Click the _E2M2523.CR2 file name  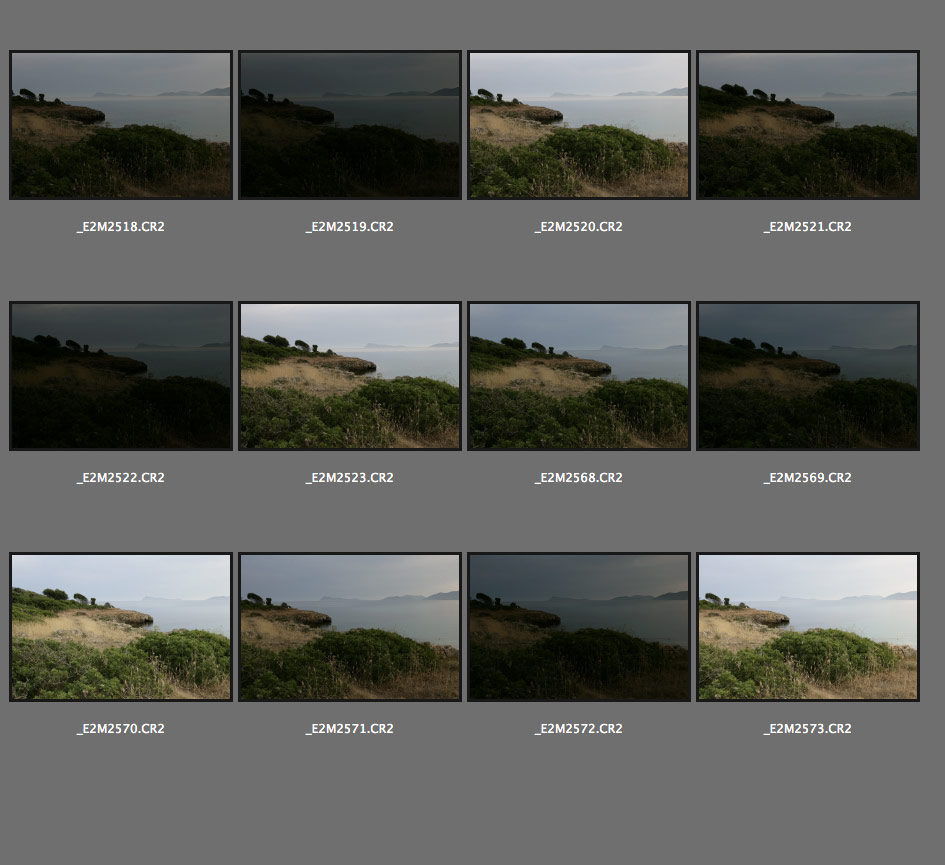(x=350, y=478)
